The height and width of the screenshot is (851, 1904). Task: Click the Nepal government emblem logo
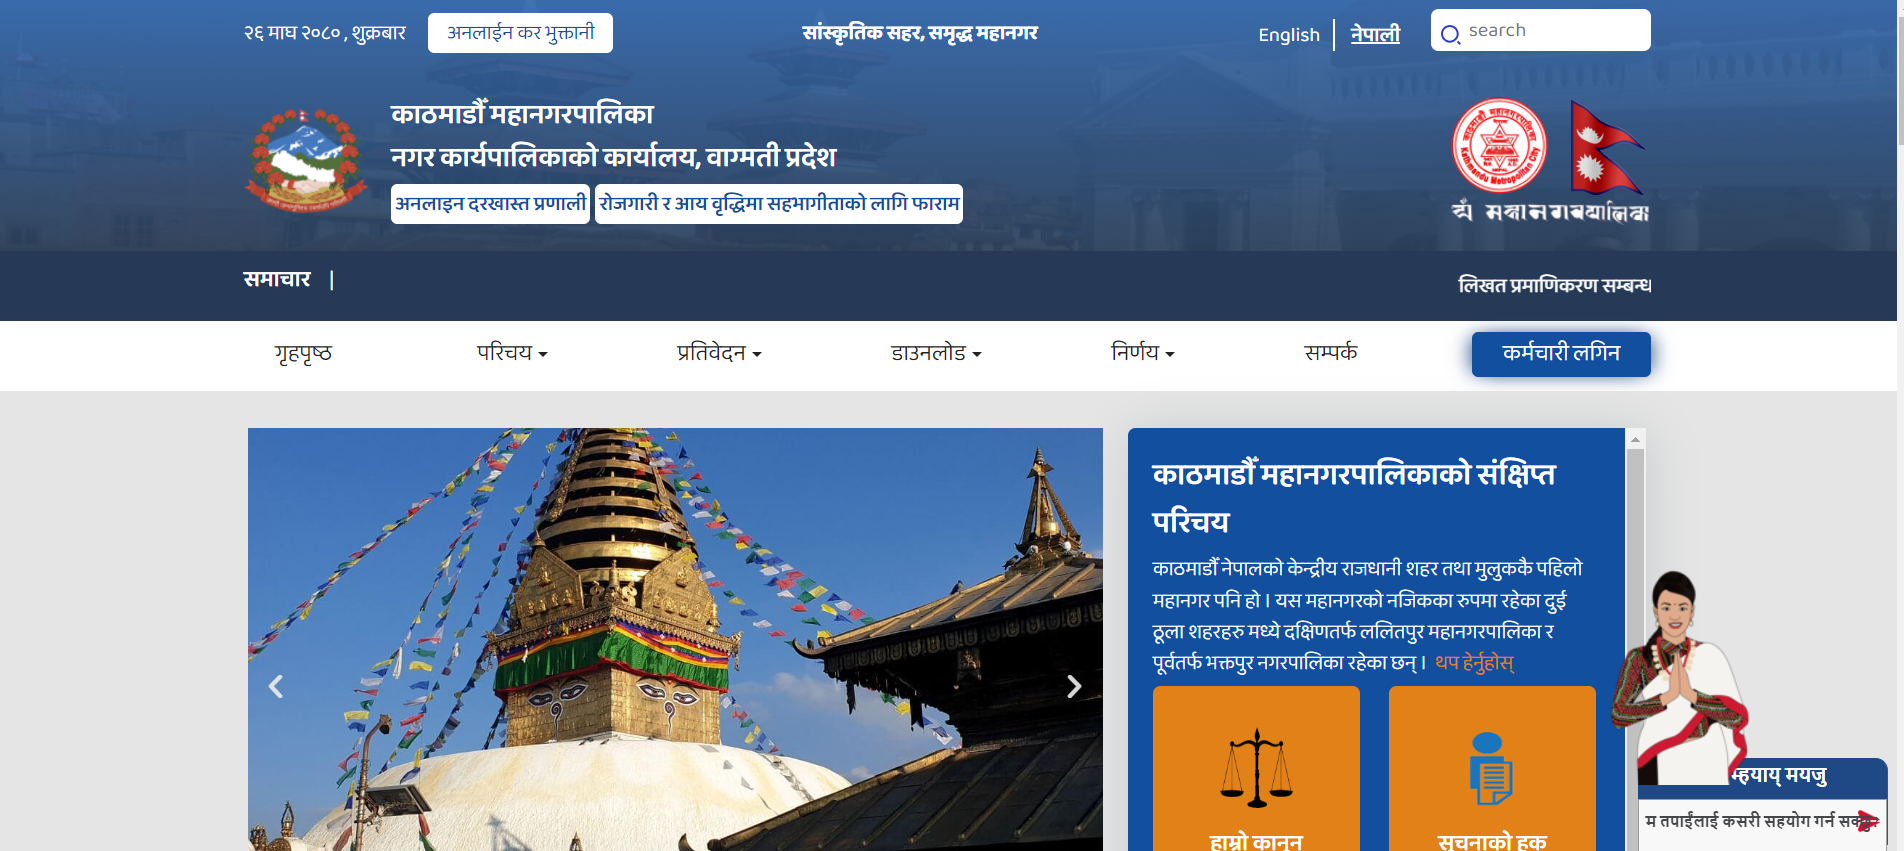click(x=305, y=160)
